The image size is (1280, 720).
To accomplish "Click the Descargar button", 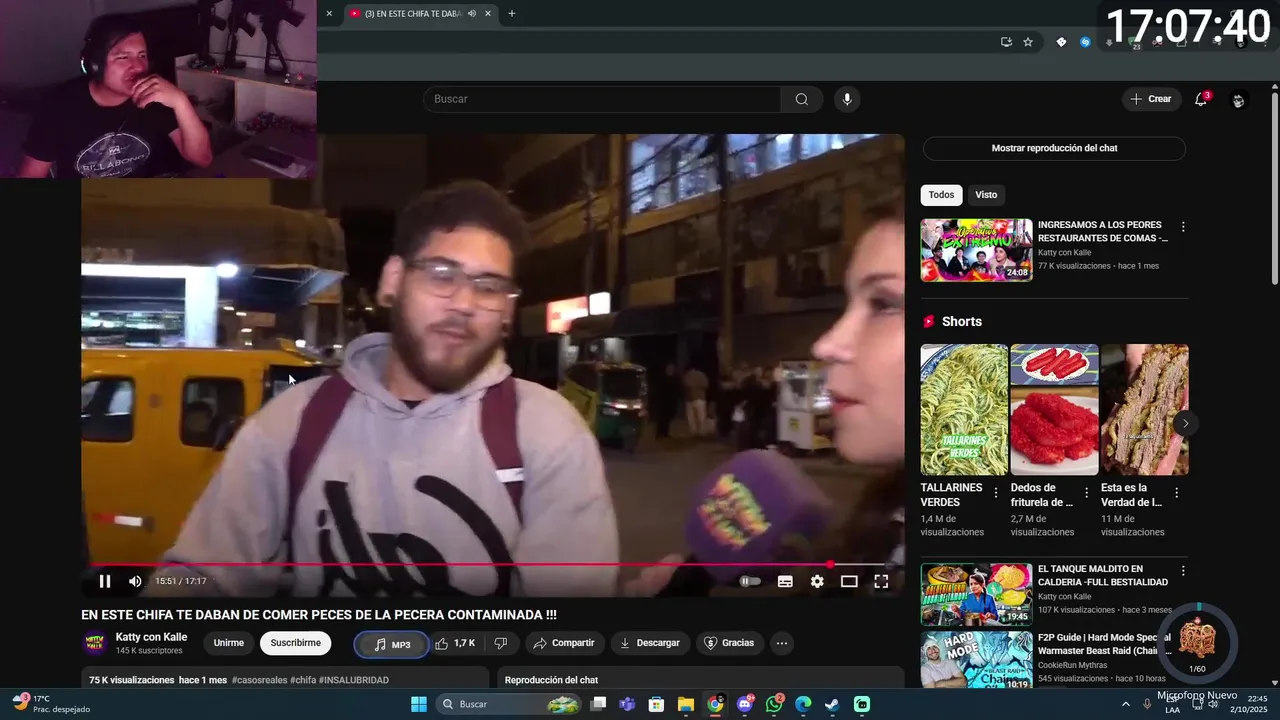I will 650,643.
